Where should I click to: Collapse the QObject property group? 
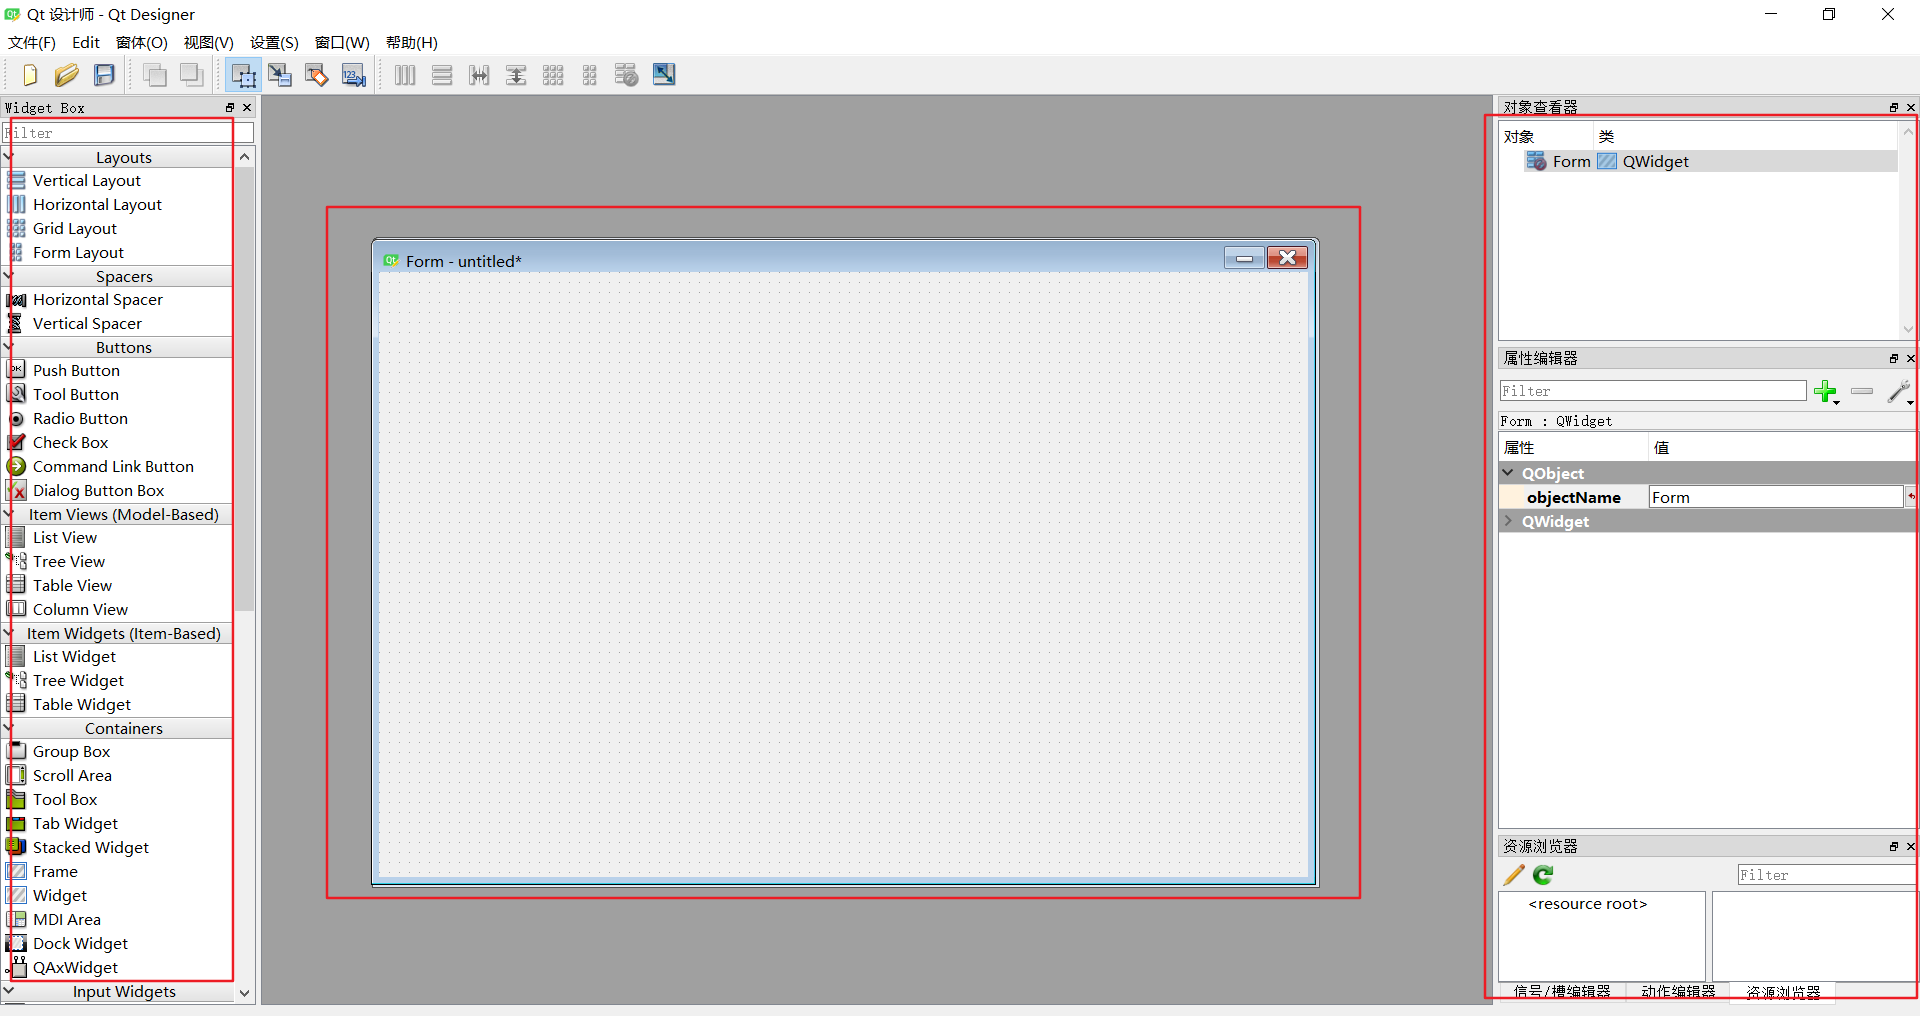tap(1508, 473)
